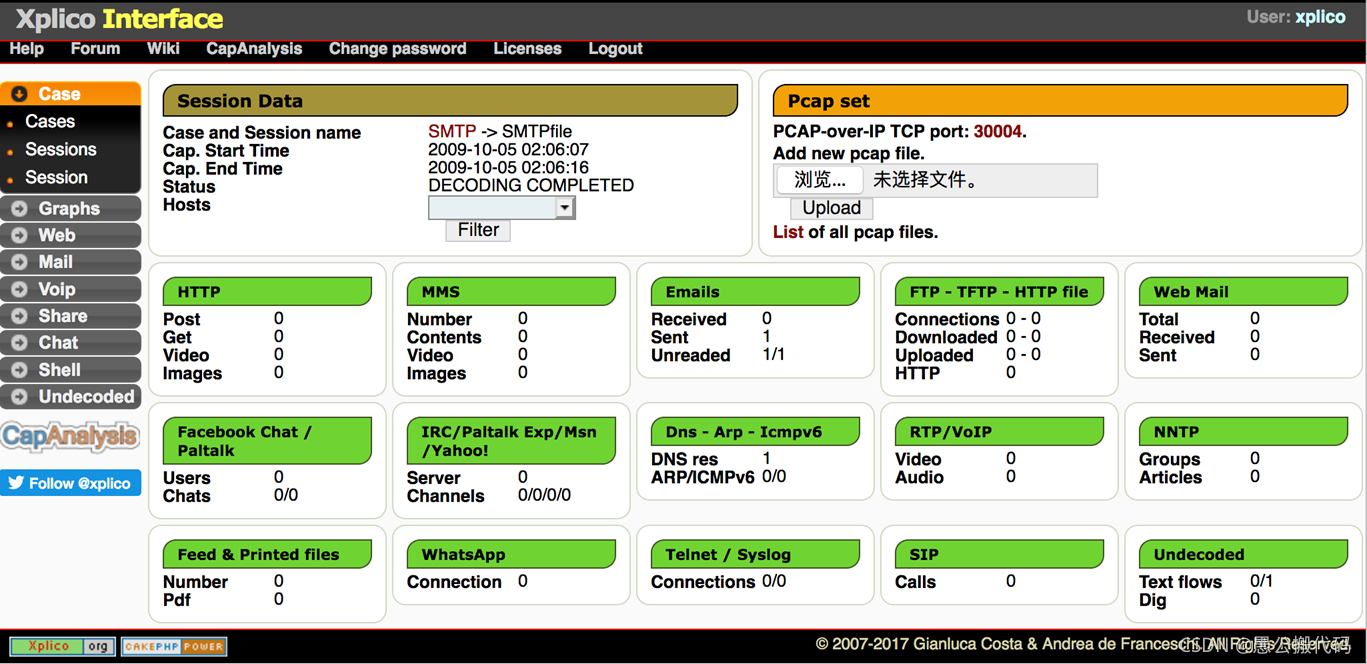The image size is (1367, 664).
Task: Open the Hosts dropdown list
Action: 501,207
